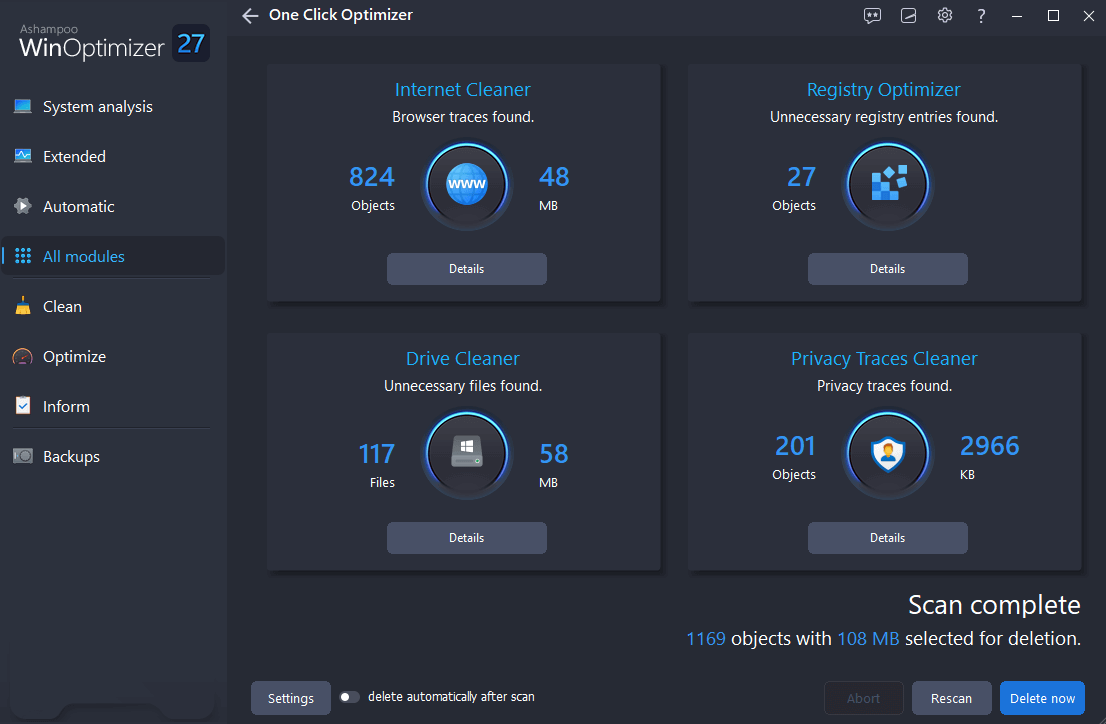Image resolution: width=1106 pixels, height=724 pixels.
Task: Click the Internet Cleaner globe icon
Action: click(x=466, y=184)
